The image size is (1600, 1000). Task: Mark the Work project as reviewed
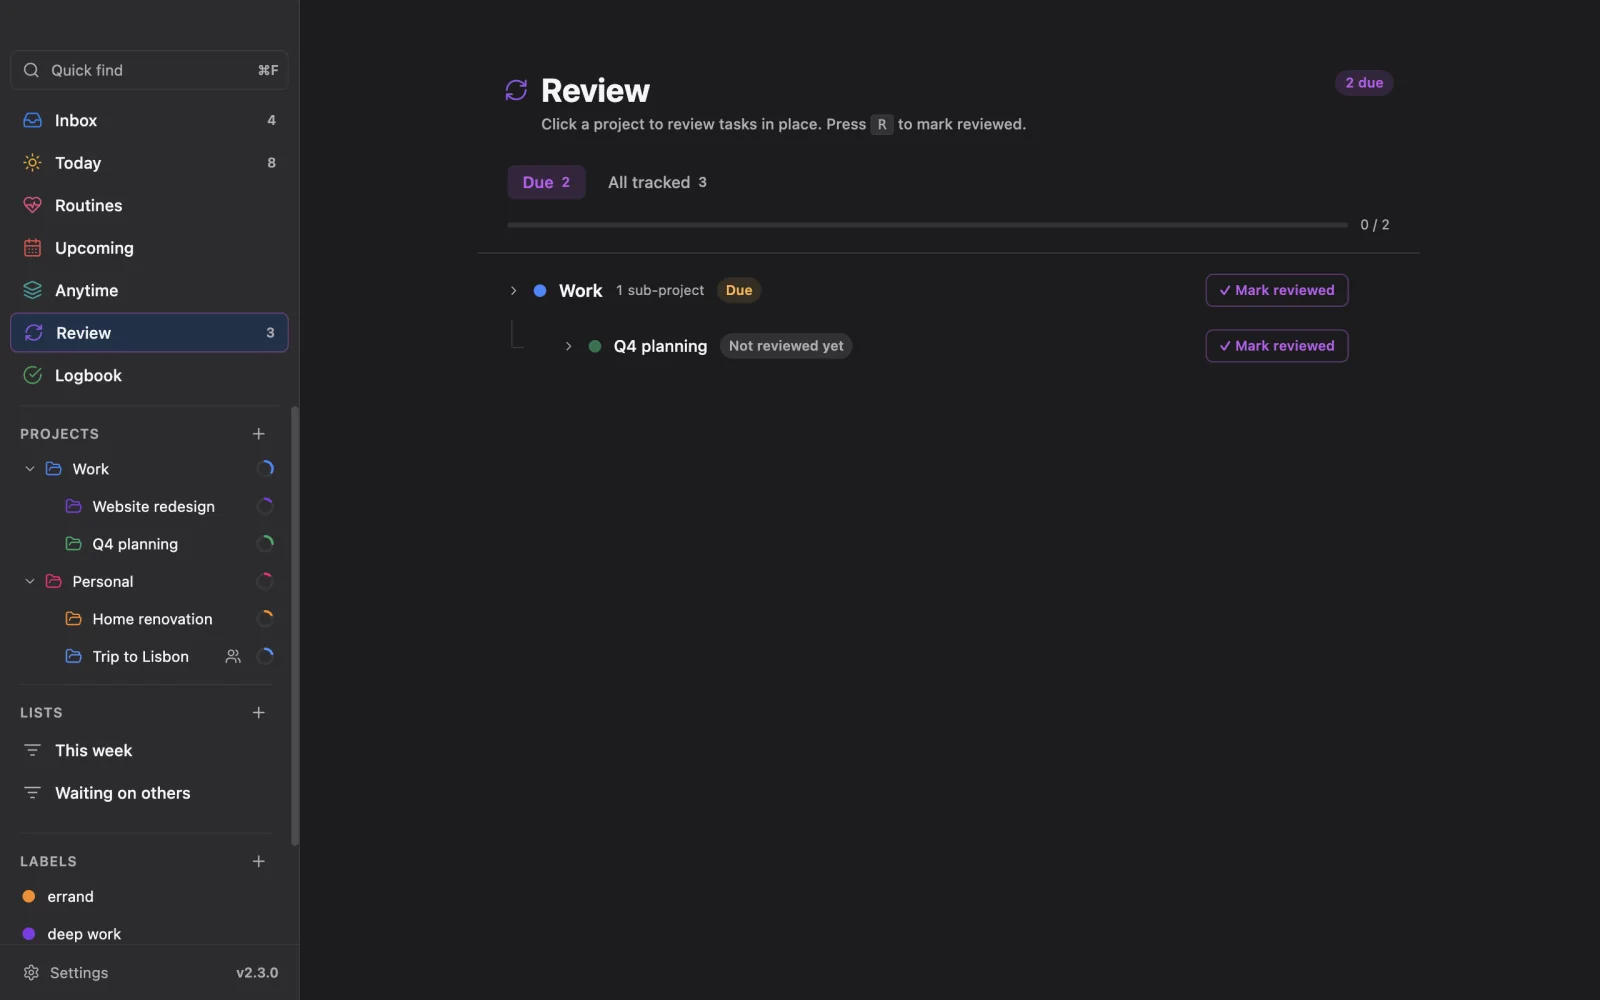1276,290
